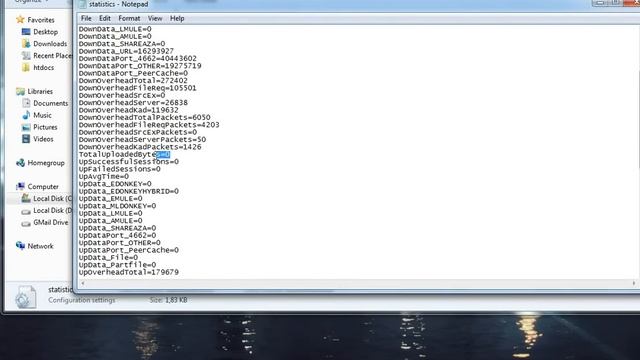Click the highlighted TotalUploadedBytes=0 line
The image size is (640, 360).
124,154
